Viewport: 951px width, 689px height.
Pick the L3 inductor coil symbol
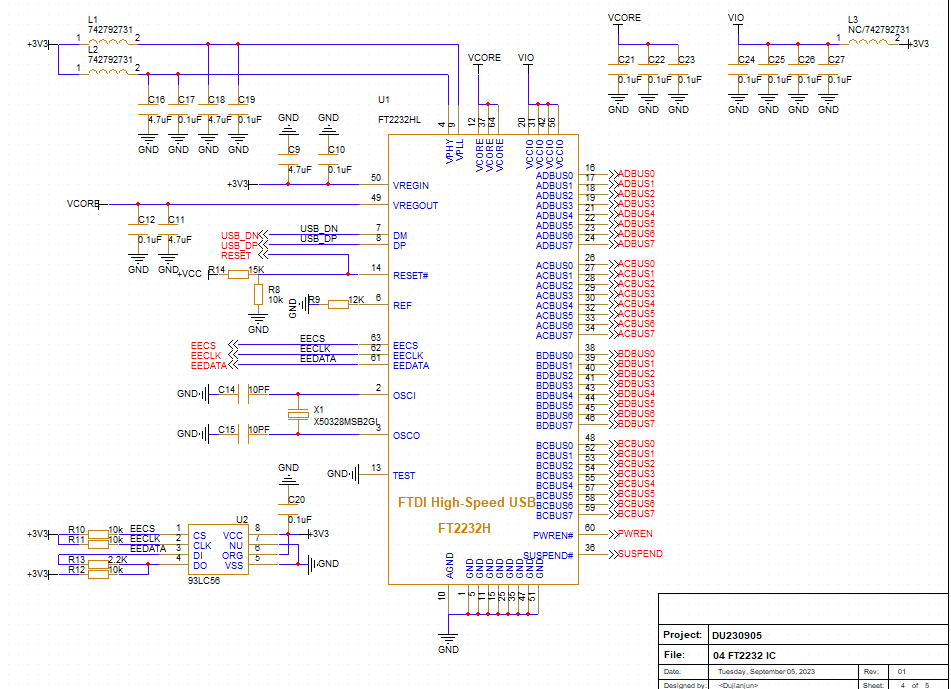click(x=867, y=42)
